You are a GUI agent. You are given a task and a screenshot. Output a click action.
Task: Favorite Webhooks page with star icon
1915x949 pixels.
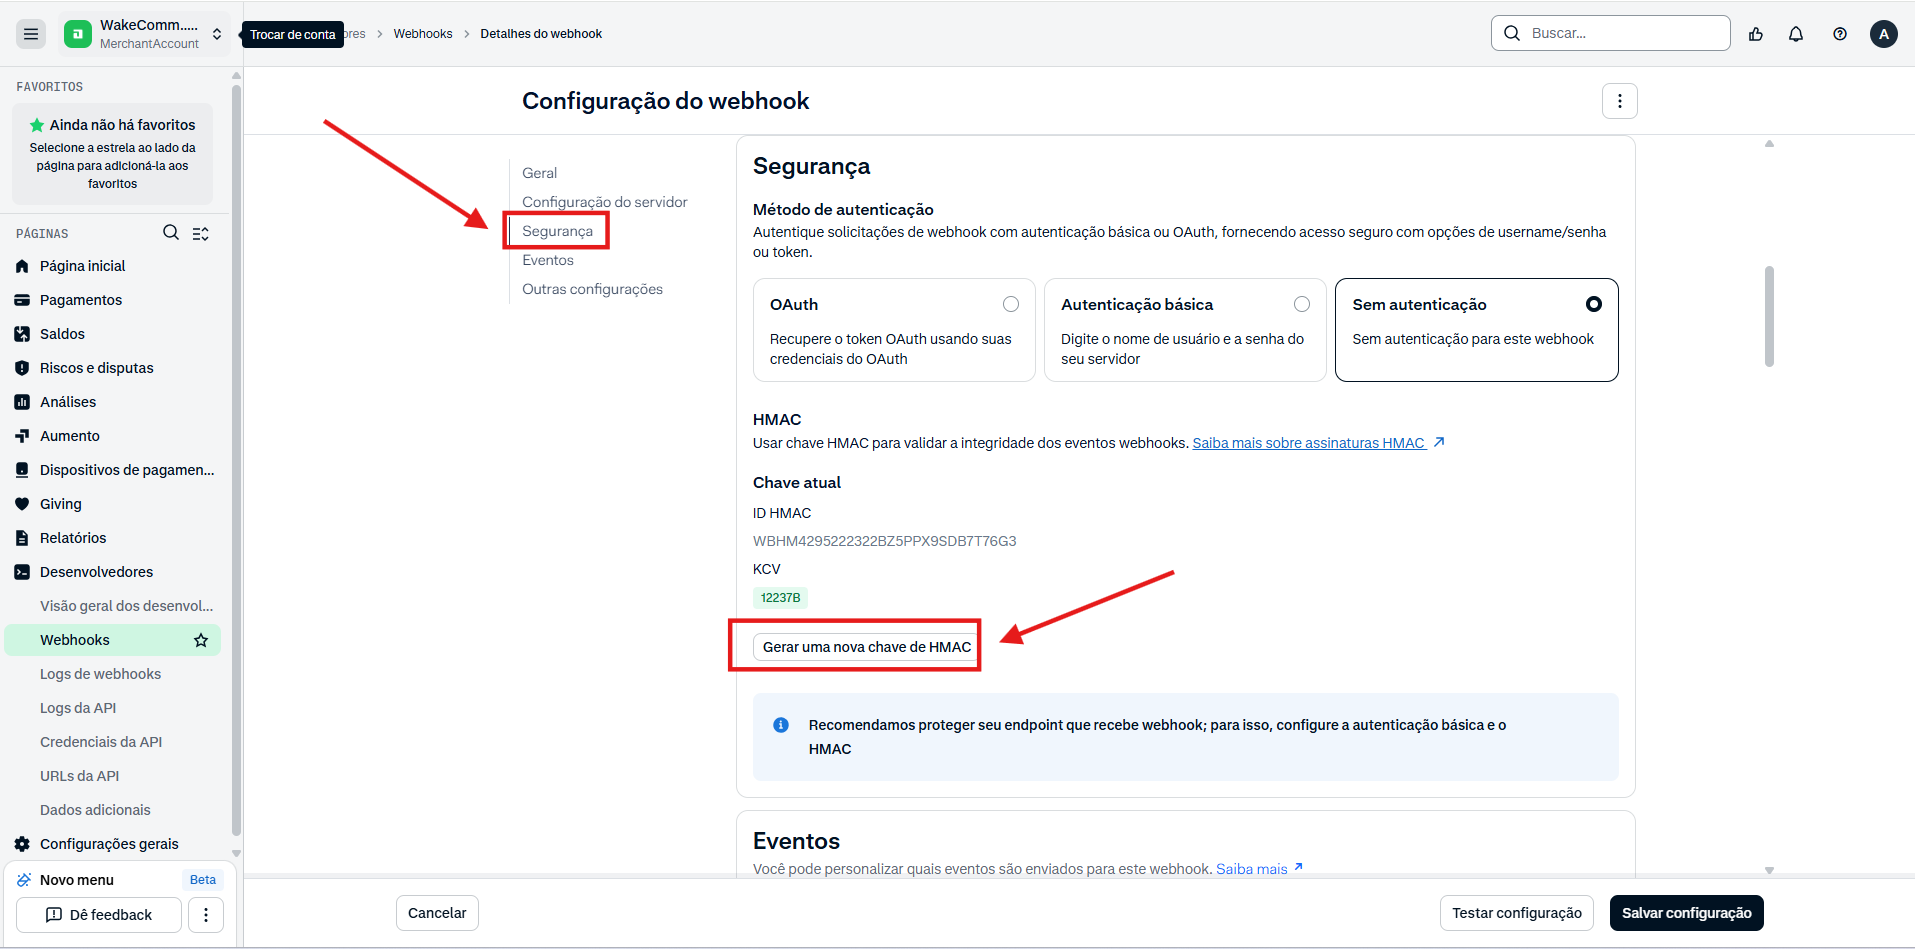(201, 640)
